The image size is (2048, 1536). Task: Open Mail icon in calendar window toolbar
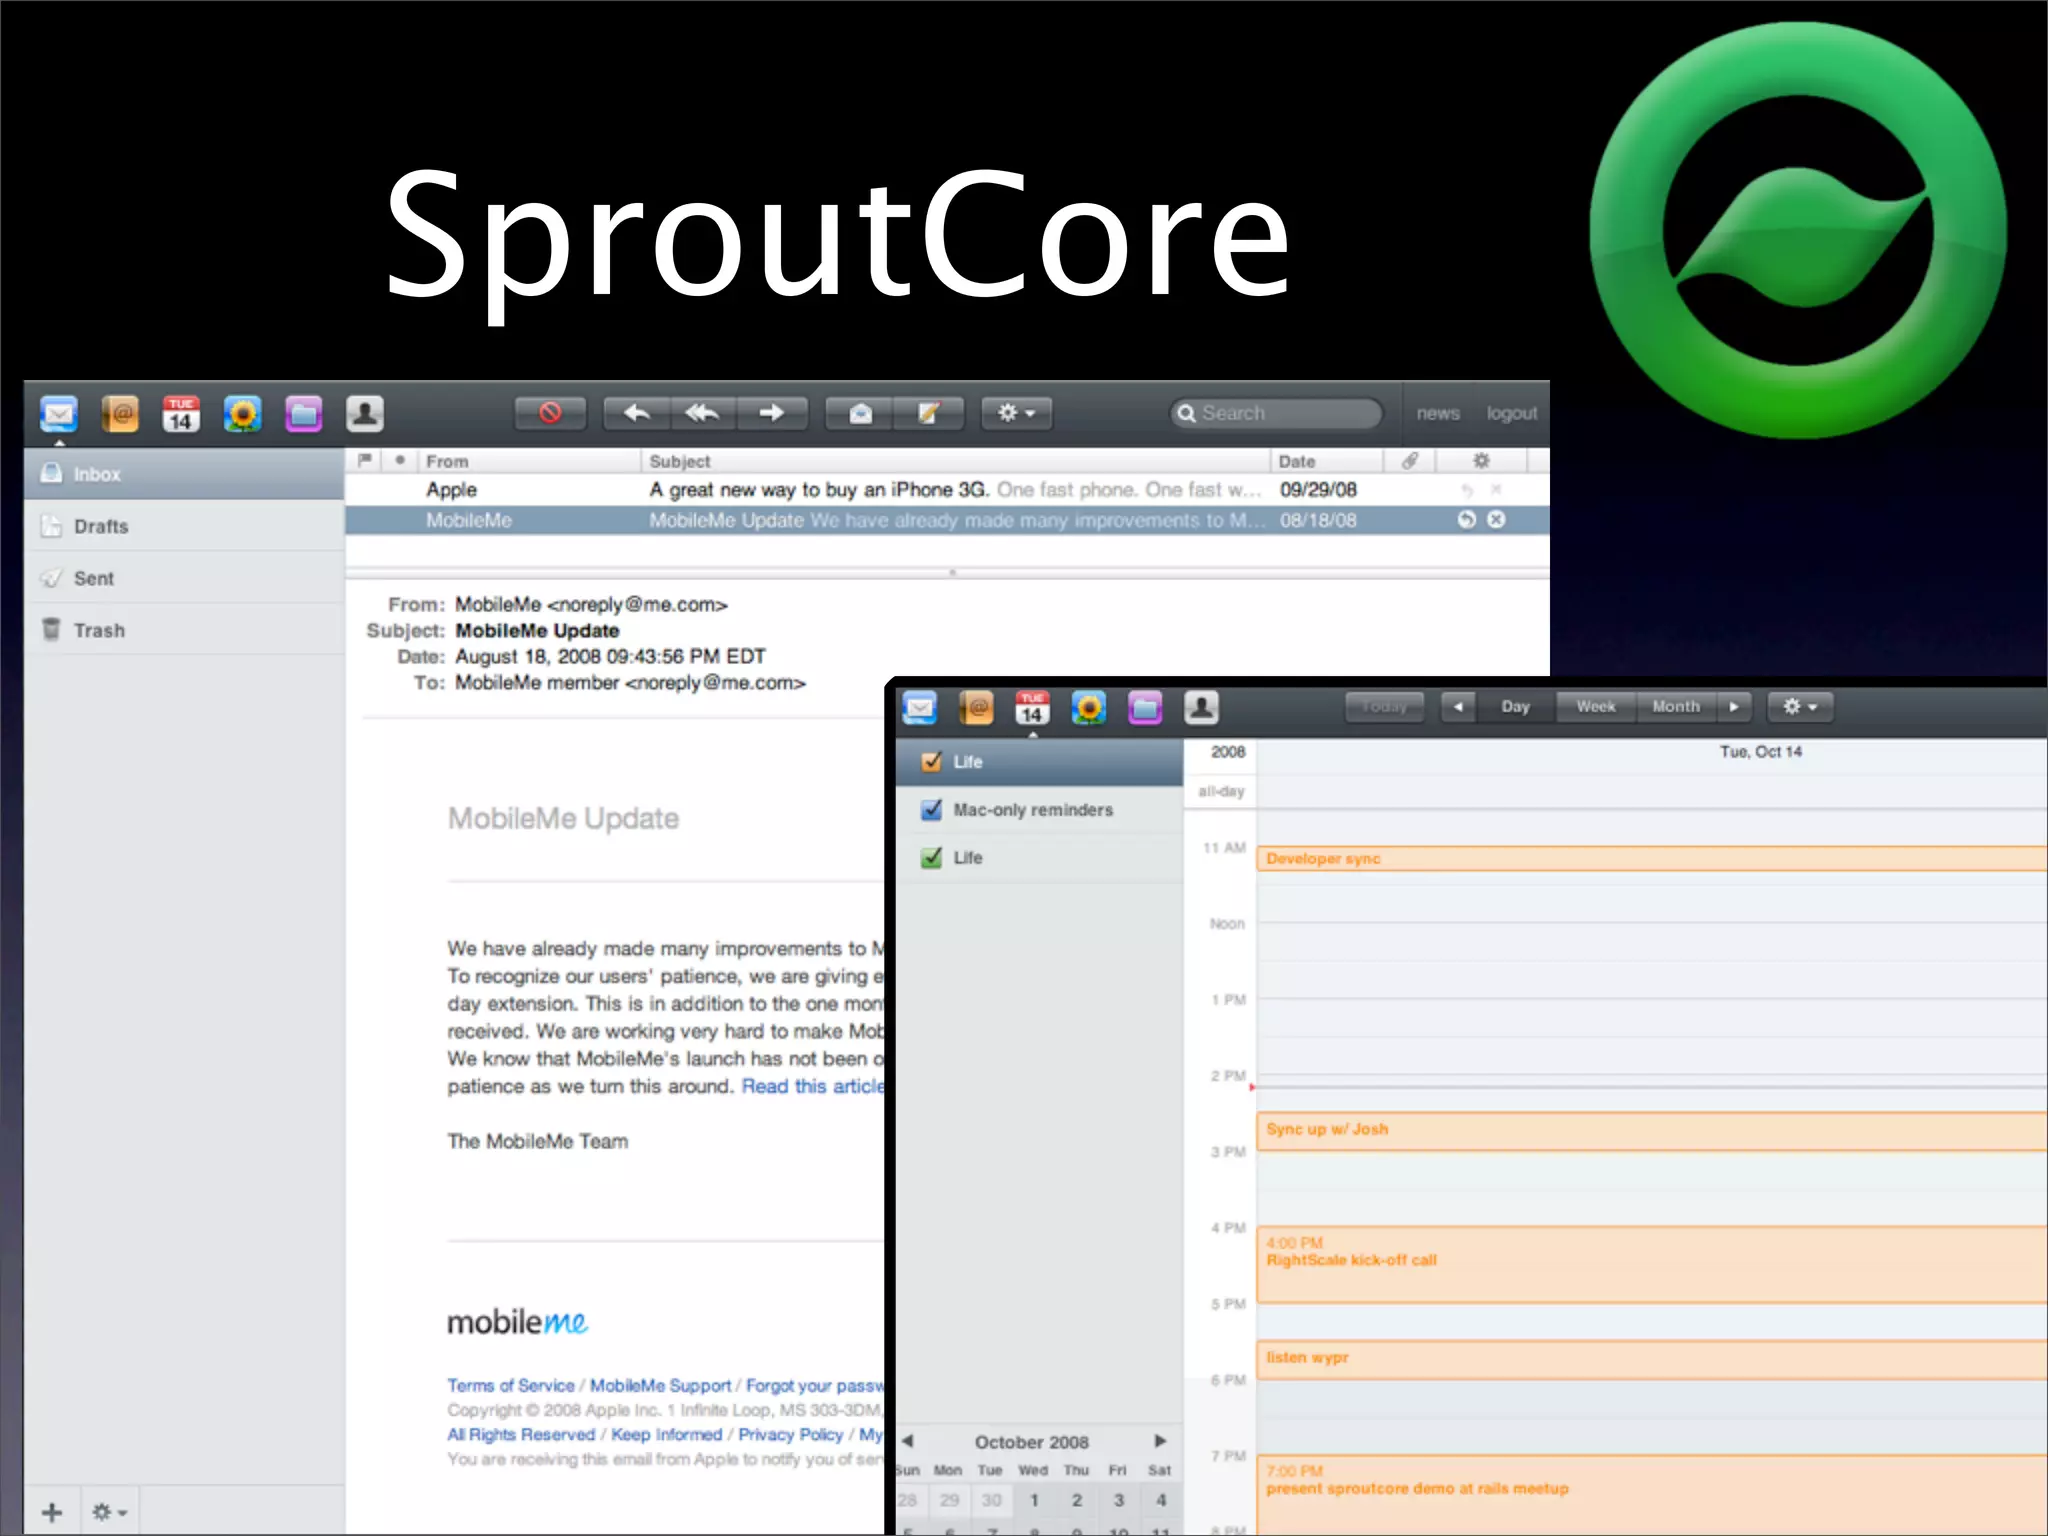pos(920,708)
